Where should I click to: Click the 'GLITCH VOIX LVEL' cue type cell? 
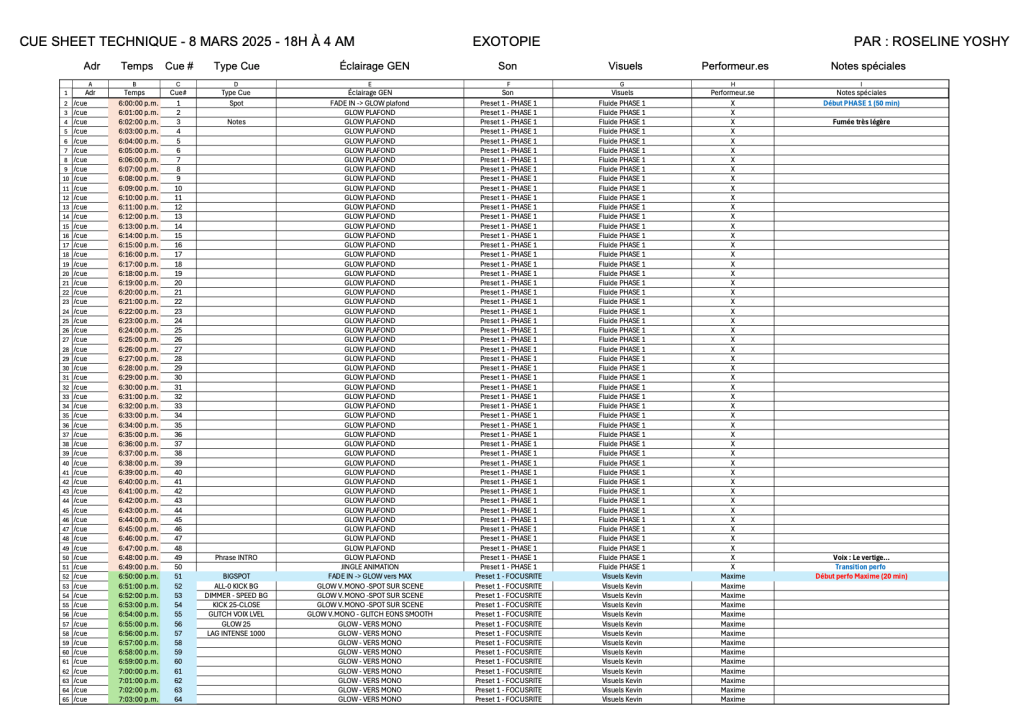coord(236,614)
